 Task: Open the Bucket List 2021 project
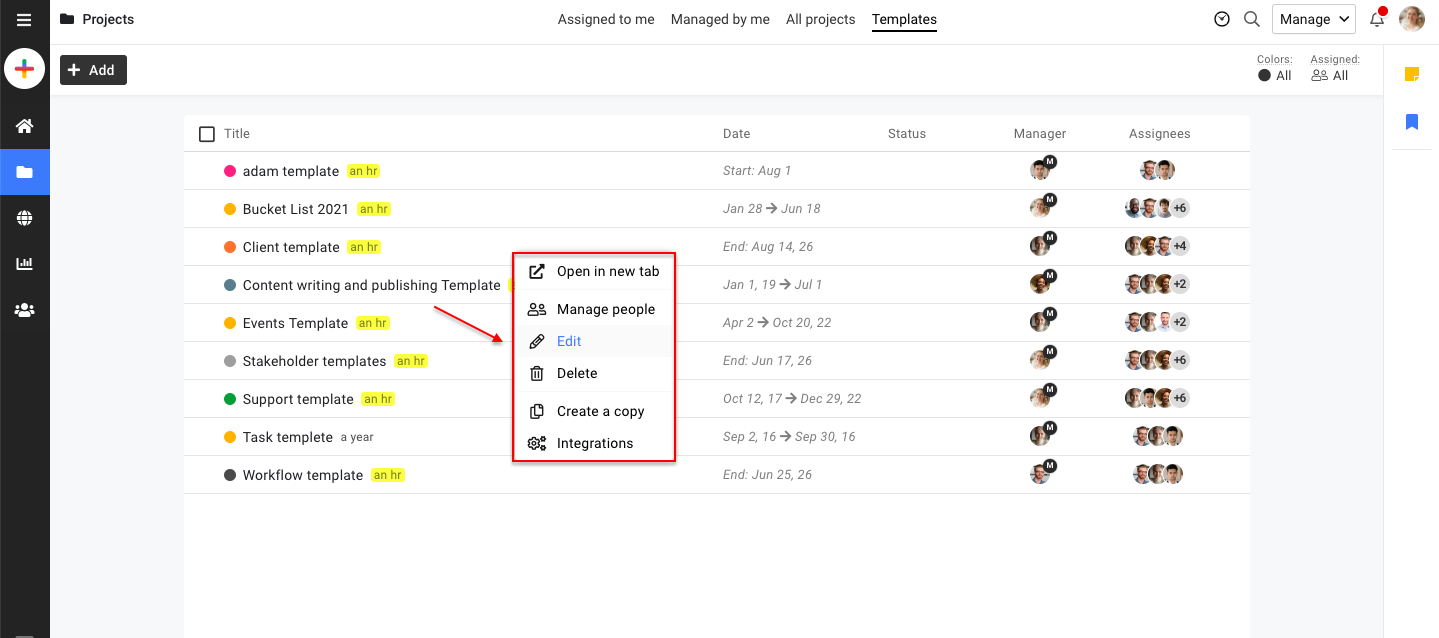(x=296, y=209)
